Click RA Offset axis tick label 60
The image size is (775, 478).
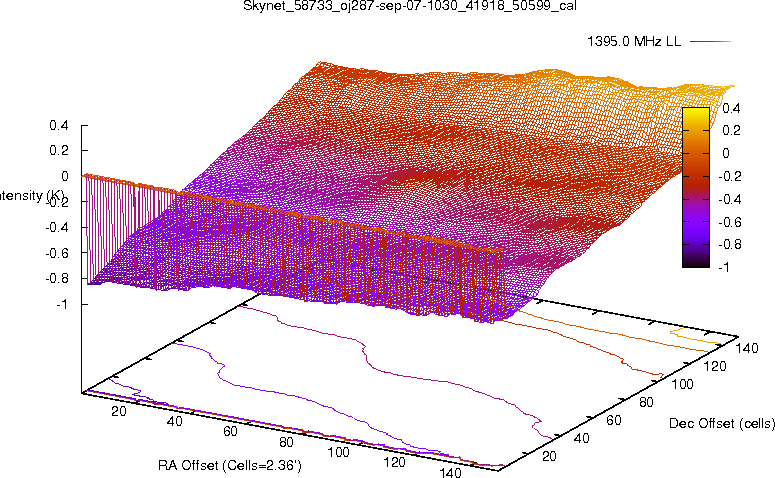[230, 431]
